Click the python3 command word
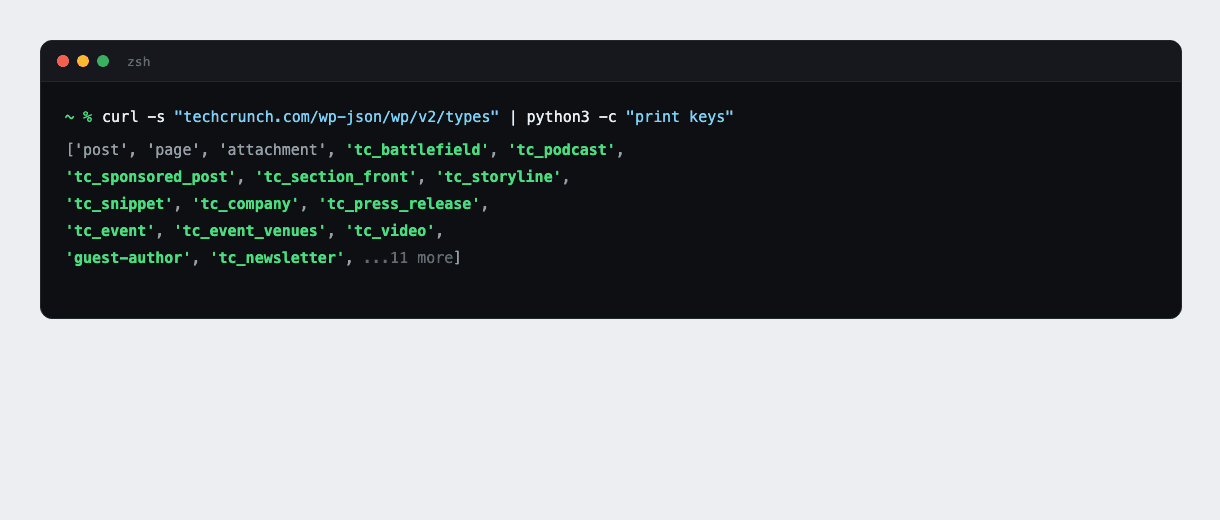 coord(558,117)
